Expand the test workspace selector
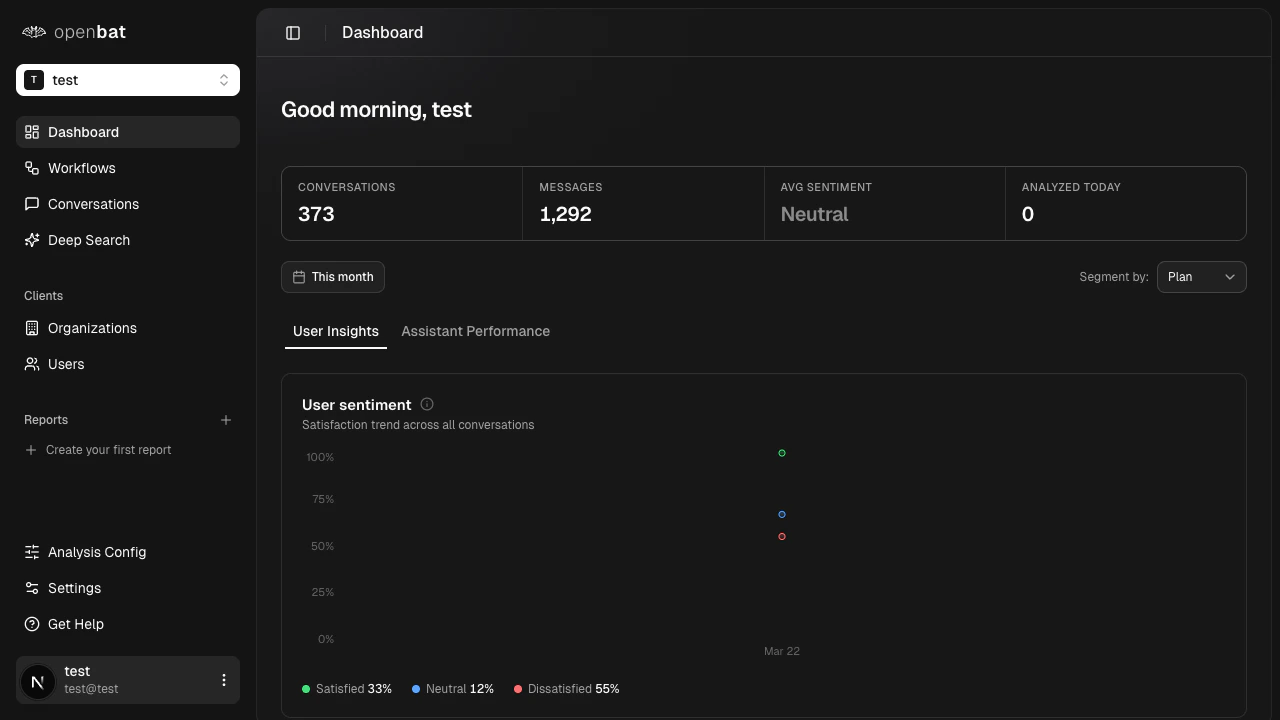The height and width of the screenshot is (720, 1280). (128, 80)
